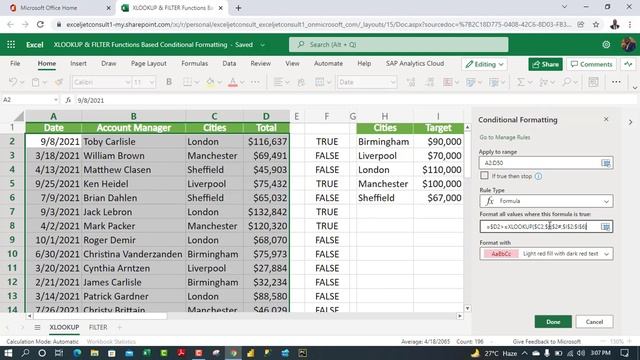The image size is (640, 360).
Task: Open the Automate tab
Action: tap(328, 64)
